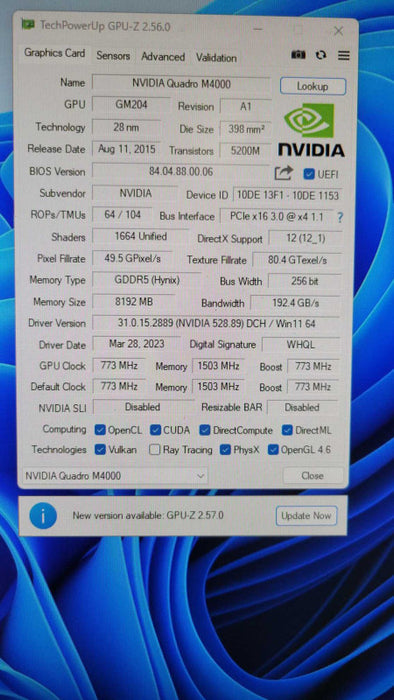Click the Device ID field 10DE 13F1
The image size is (394, 700).
click(x=288, y=195)
